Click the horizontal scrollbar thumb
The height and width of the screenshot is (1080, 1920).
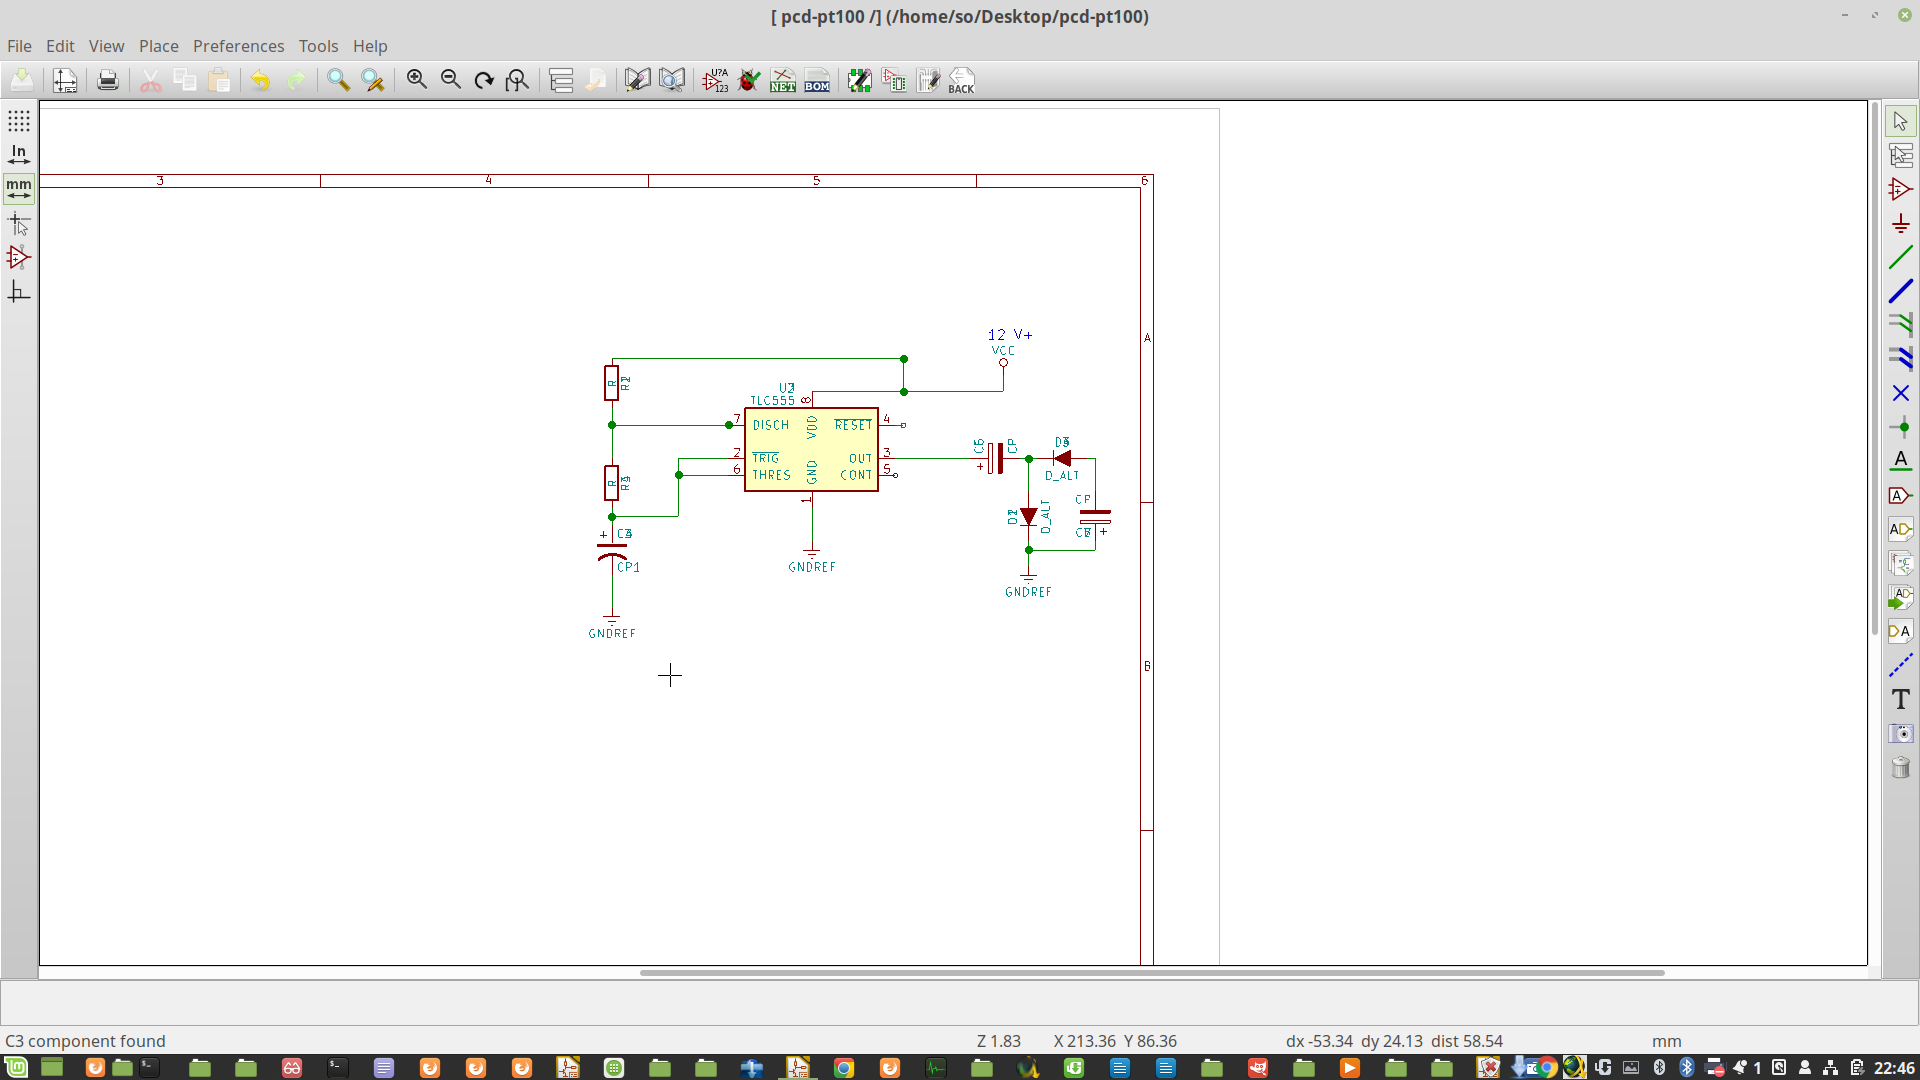click(1152, 972)
